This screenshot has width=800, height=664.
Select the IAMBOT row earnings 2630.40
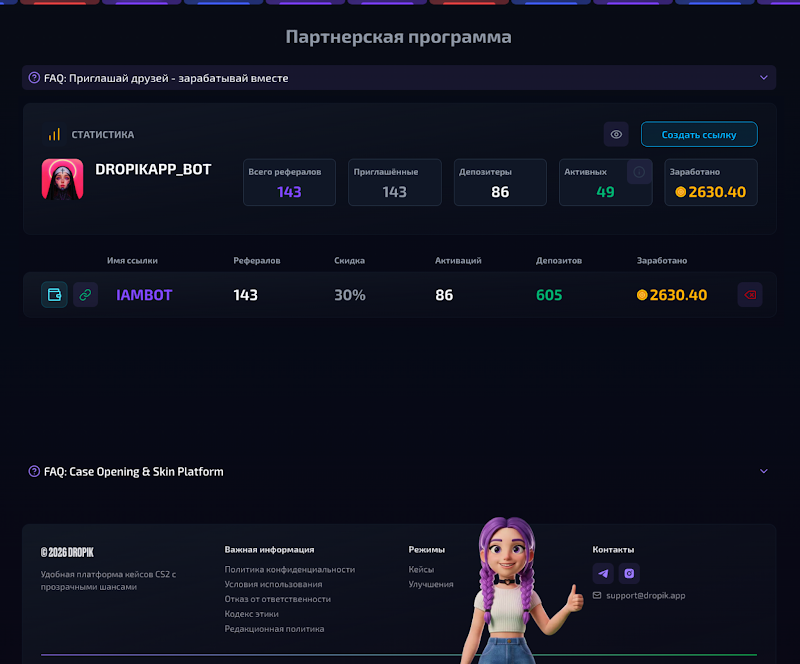pyautogui.click(x=678, y=295)
